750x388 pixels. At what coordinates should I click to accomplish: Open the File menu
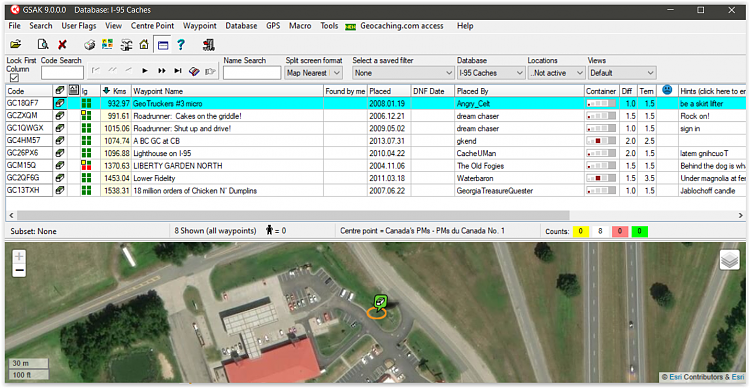click(x=14, y=26)
